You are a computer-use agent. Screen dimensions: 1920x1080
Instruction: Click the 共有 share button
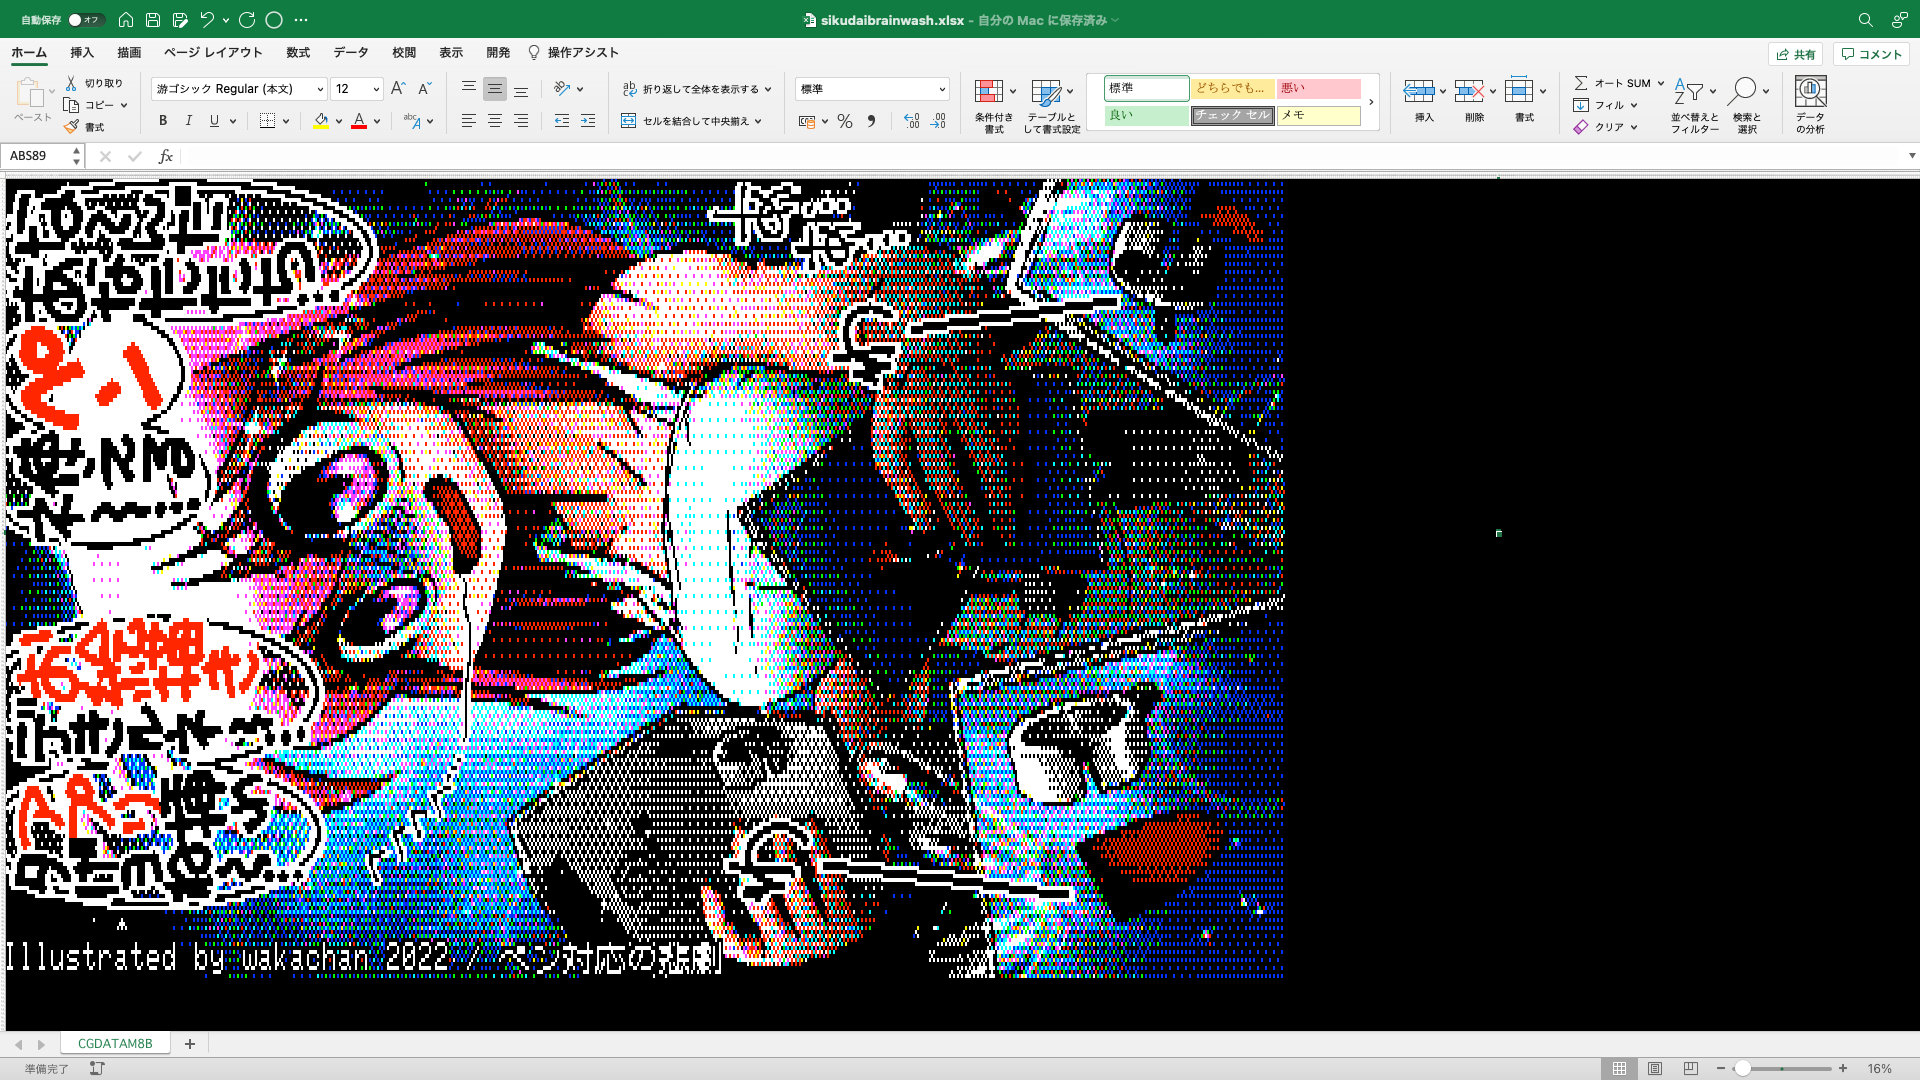click(1796, 54)
